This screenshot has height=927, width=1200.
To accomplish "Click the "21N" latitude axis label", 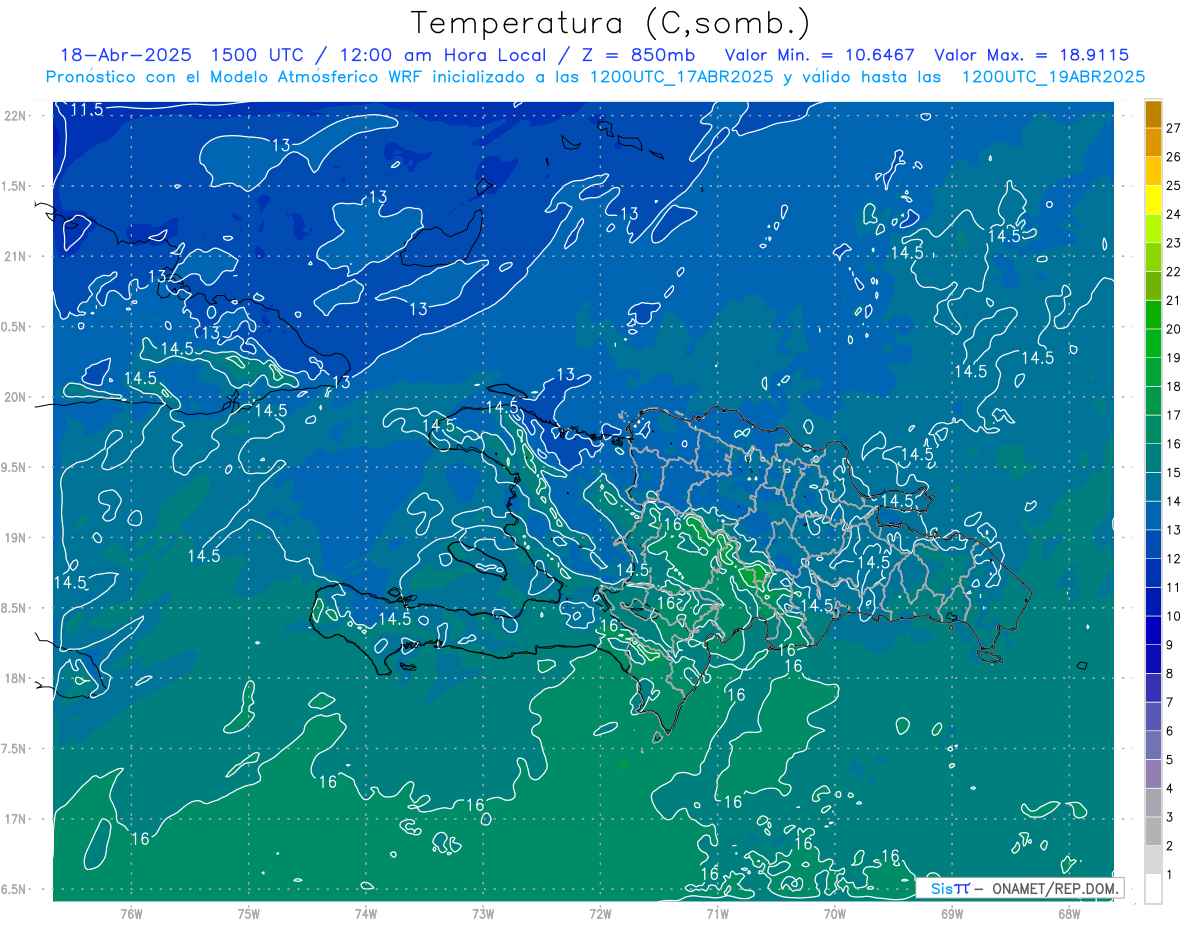I will tap(16, 257).
